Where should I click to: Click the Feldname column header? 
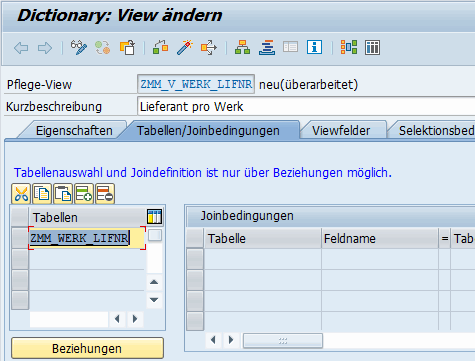[x=380, y=239]
